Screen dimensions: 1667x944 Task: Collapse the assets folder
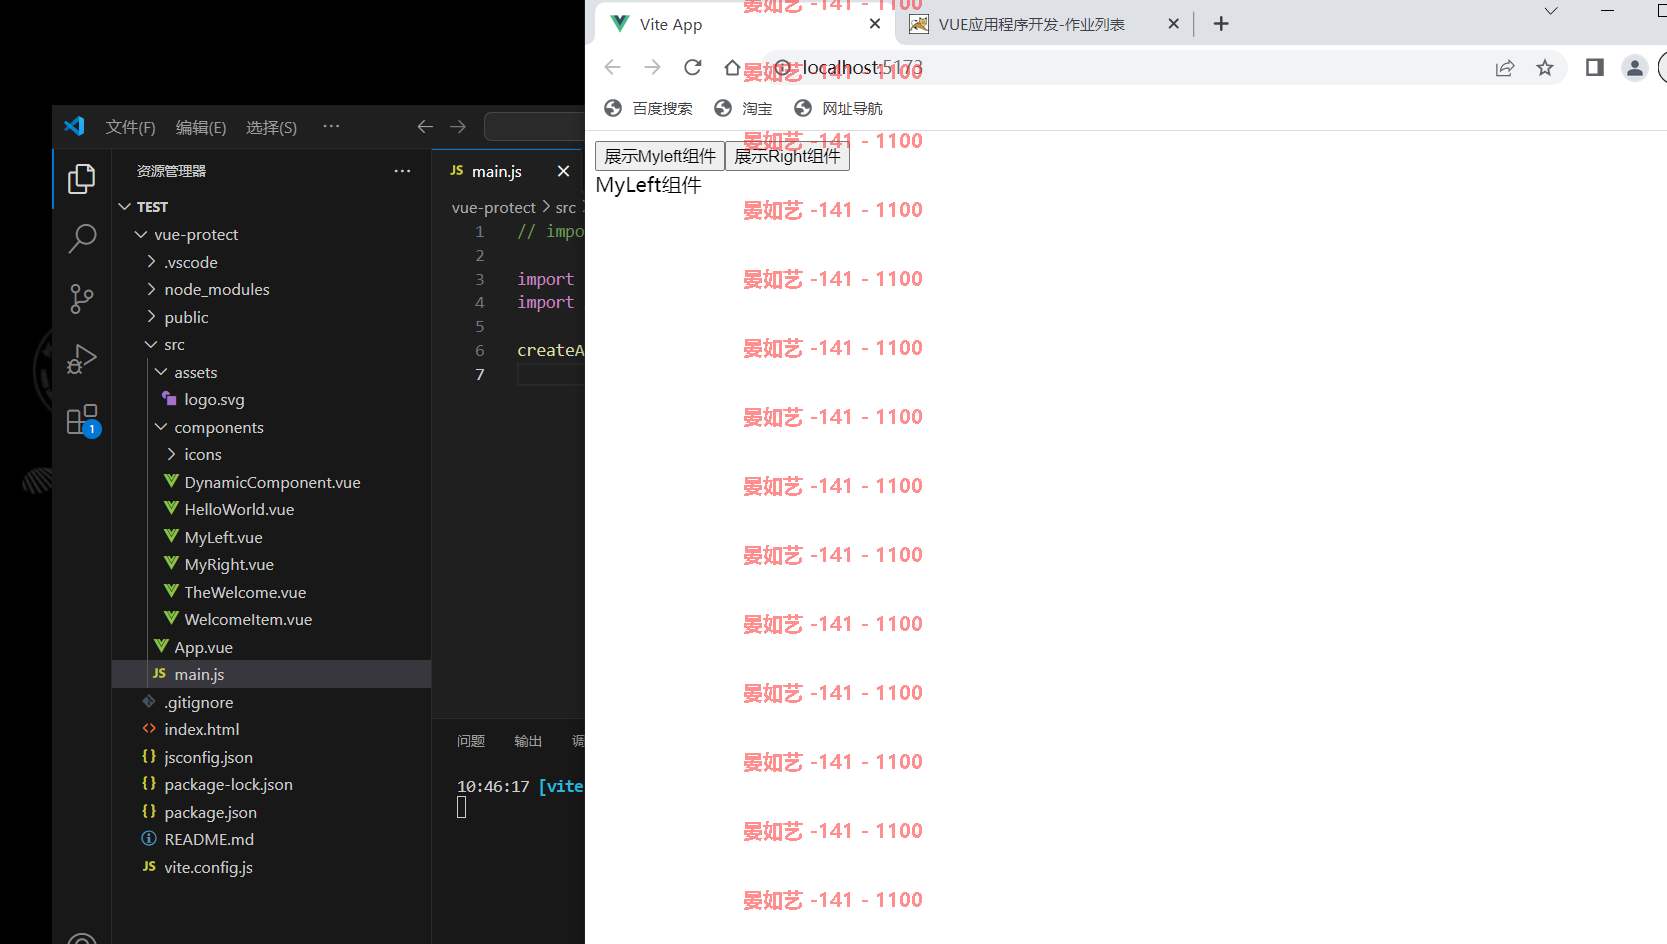click(271, 372)
